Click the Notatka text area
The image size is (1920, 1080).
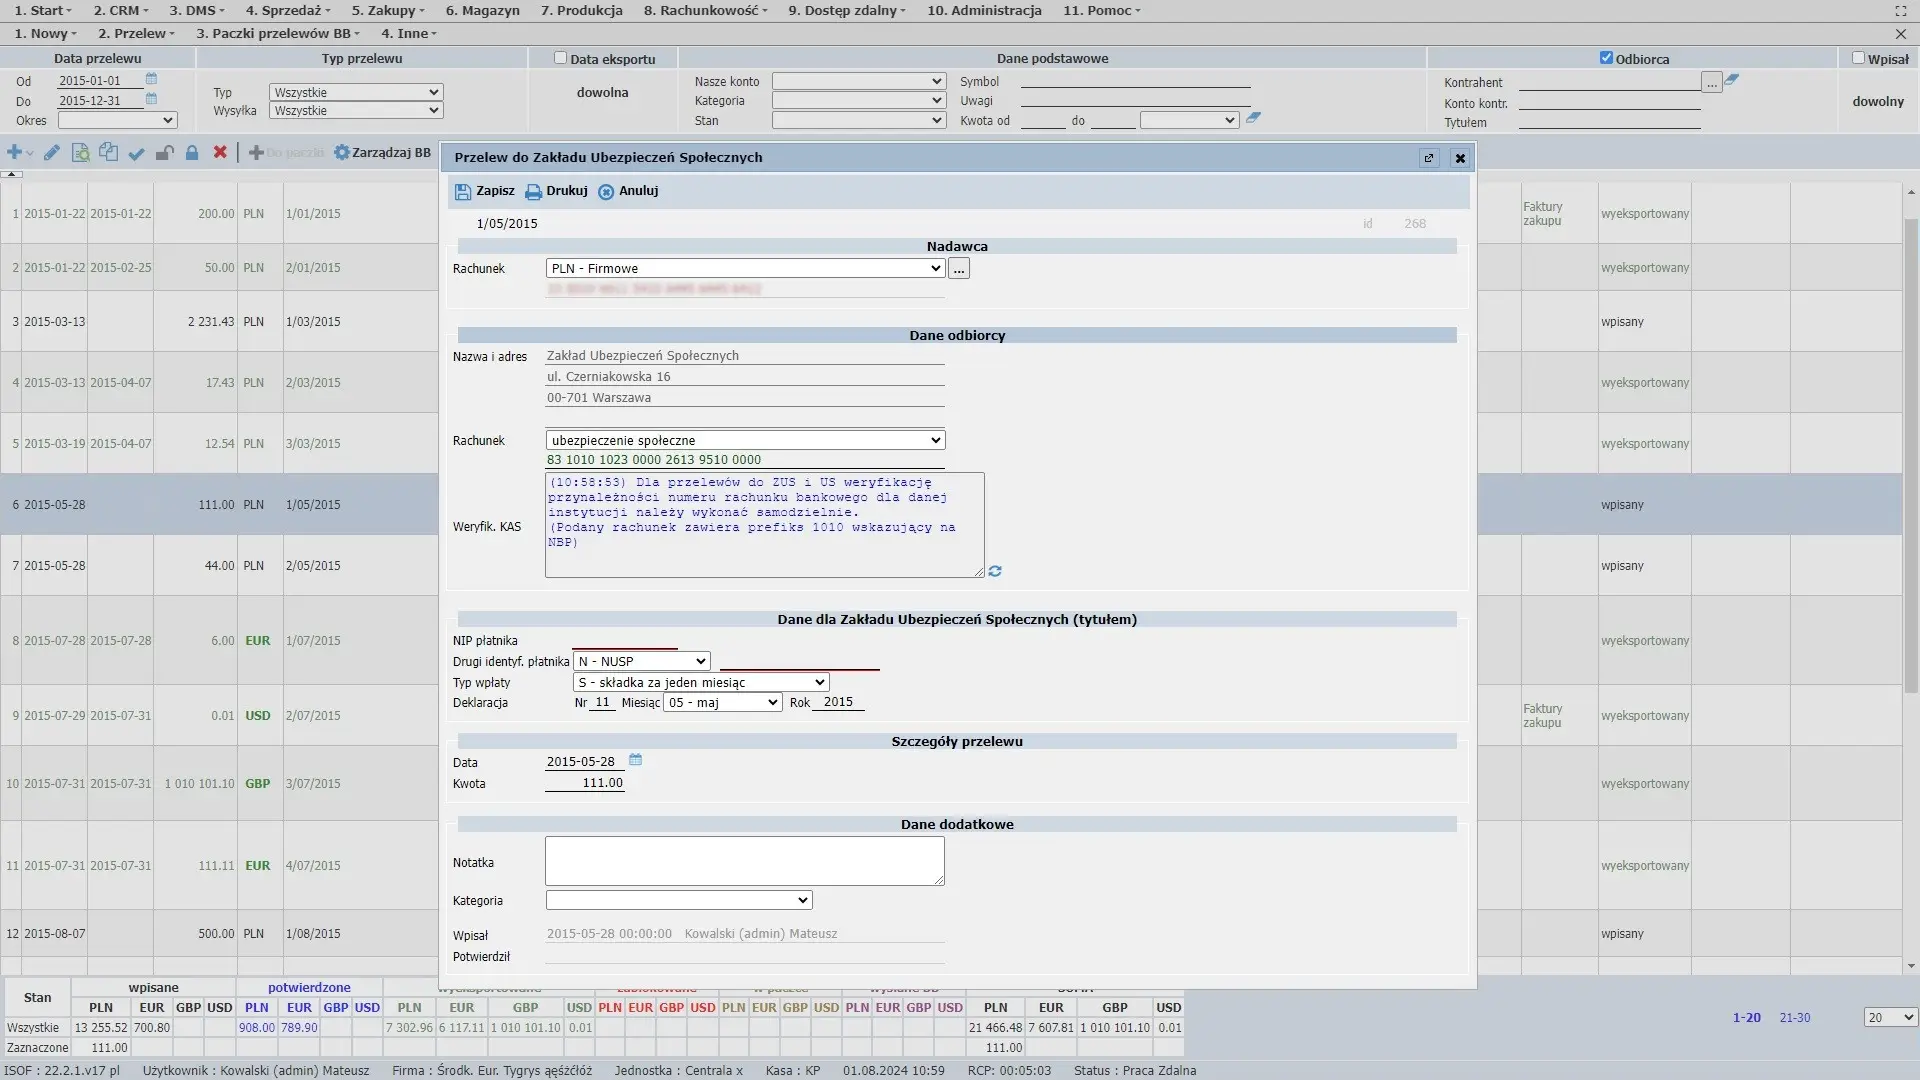744,861
